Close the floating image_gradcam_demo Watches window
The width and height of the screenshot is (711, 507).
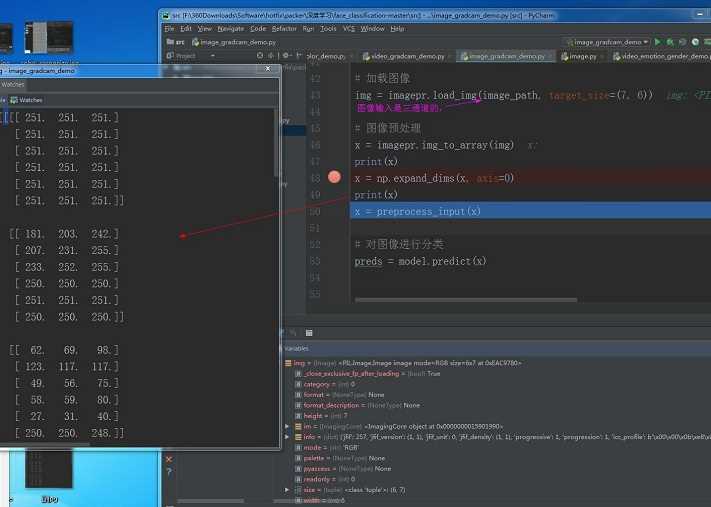tap(268, 68)
